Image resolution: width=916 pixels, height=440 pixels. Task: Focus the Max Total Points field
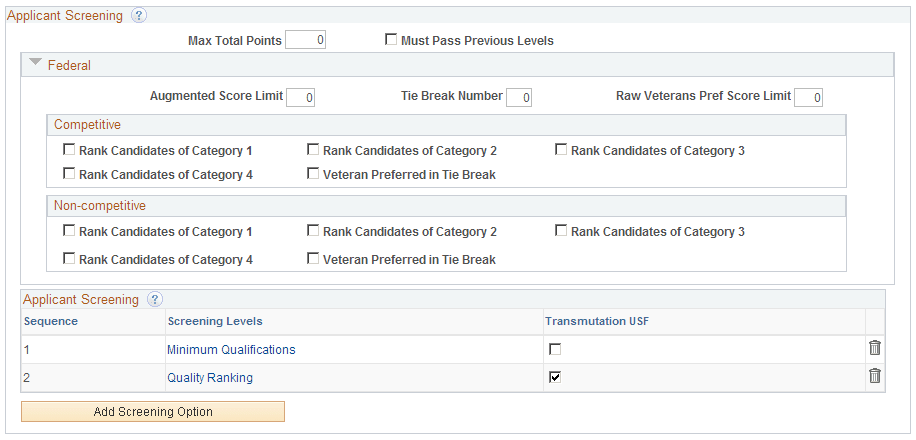click(x=306, y=40)
